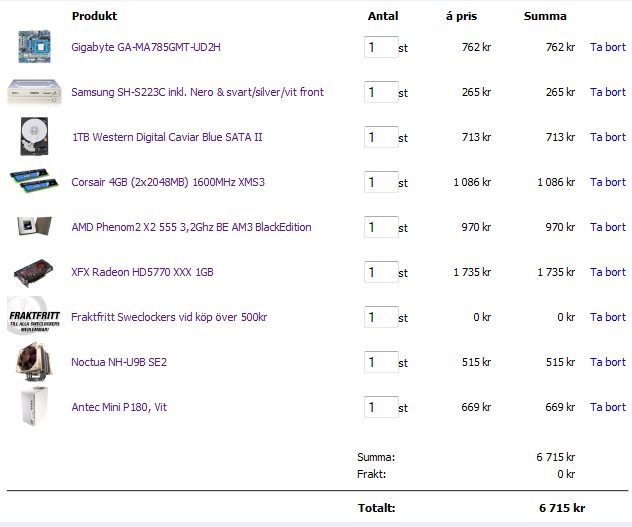
Task: Click the AMD Phenom processor thumbnail
Action: (x=33, y=227)
